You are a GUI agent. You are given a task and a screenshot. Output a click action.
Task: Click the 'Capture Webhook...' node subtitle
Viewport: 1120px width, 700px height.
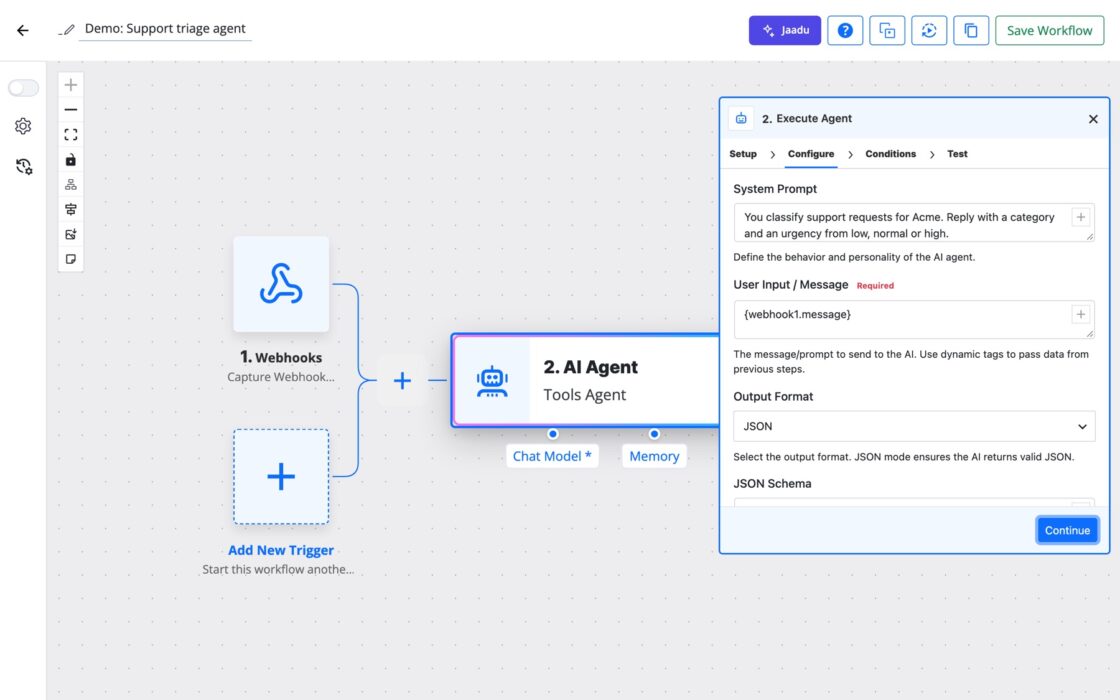(281, 376)
